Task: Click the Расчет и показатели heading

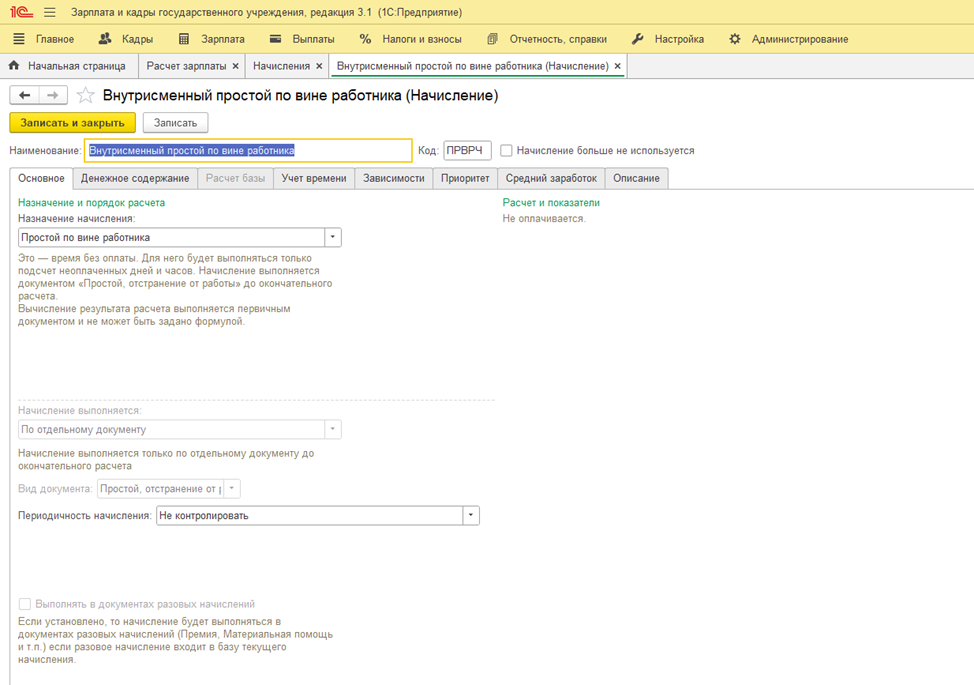Action: coord(551,202)
